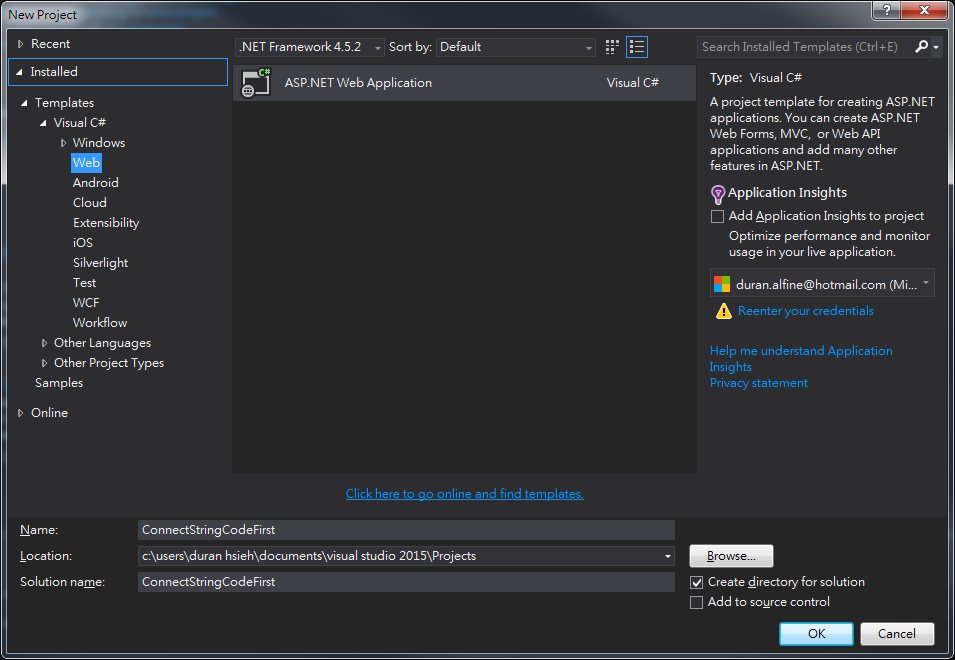
Task: Open the Location path dropdown arrow
Action: pos(668,556)
